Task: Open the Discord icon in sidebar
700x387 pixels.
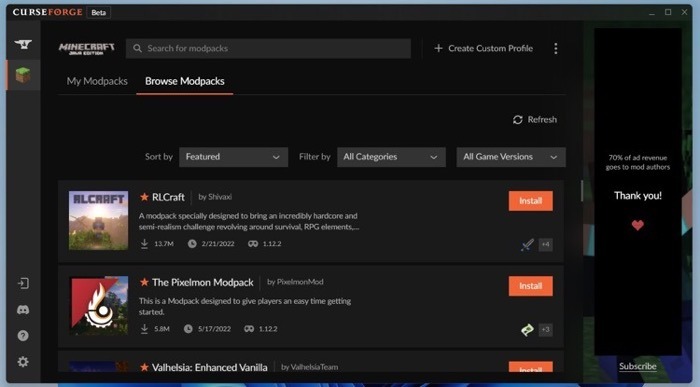Action: point(23,309)
